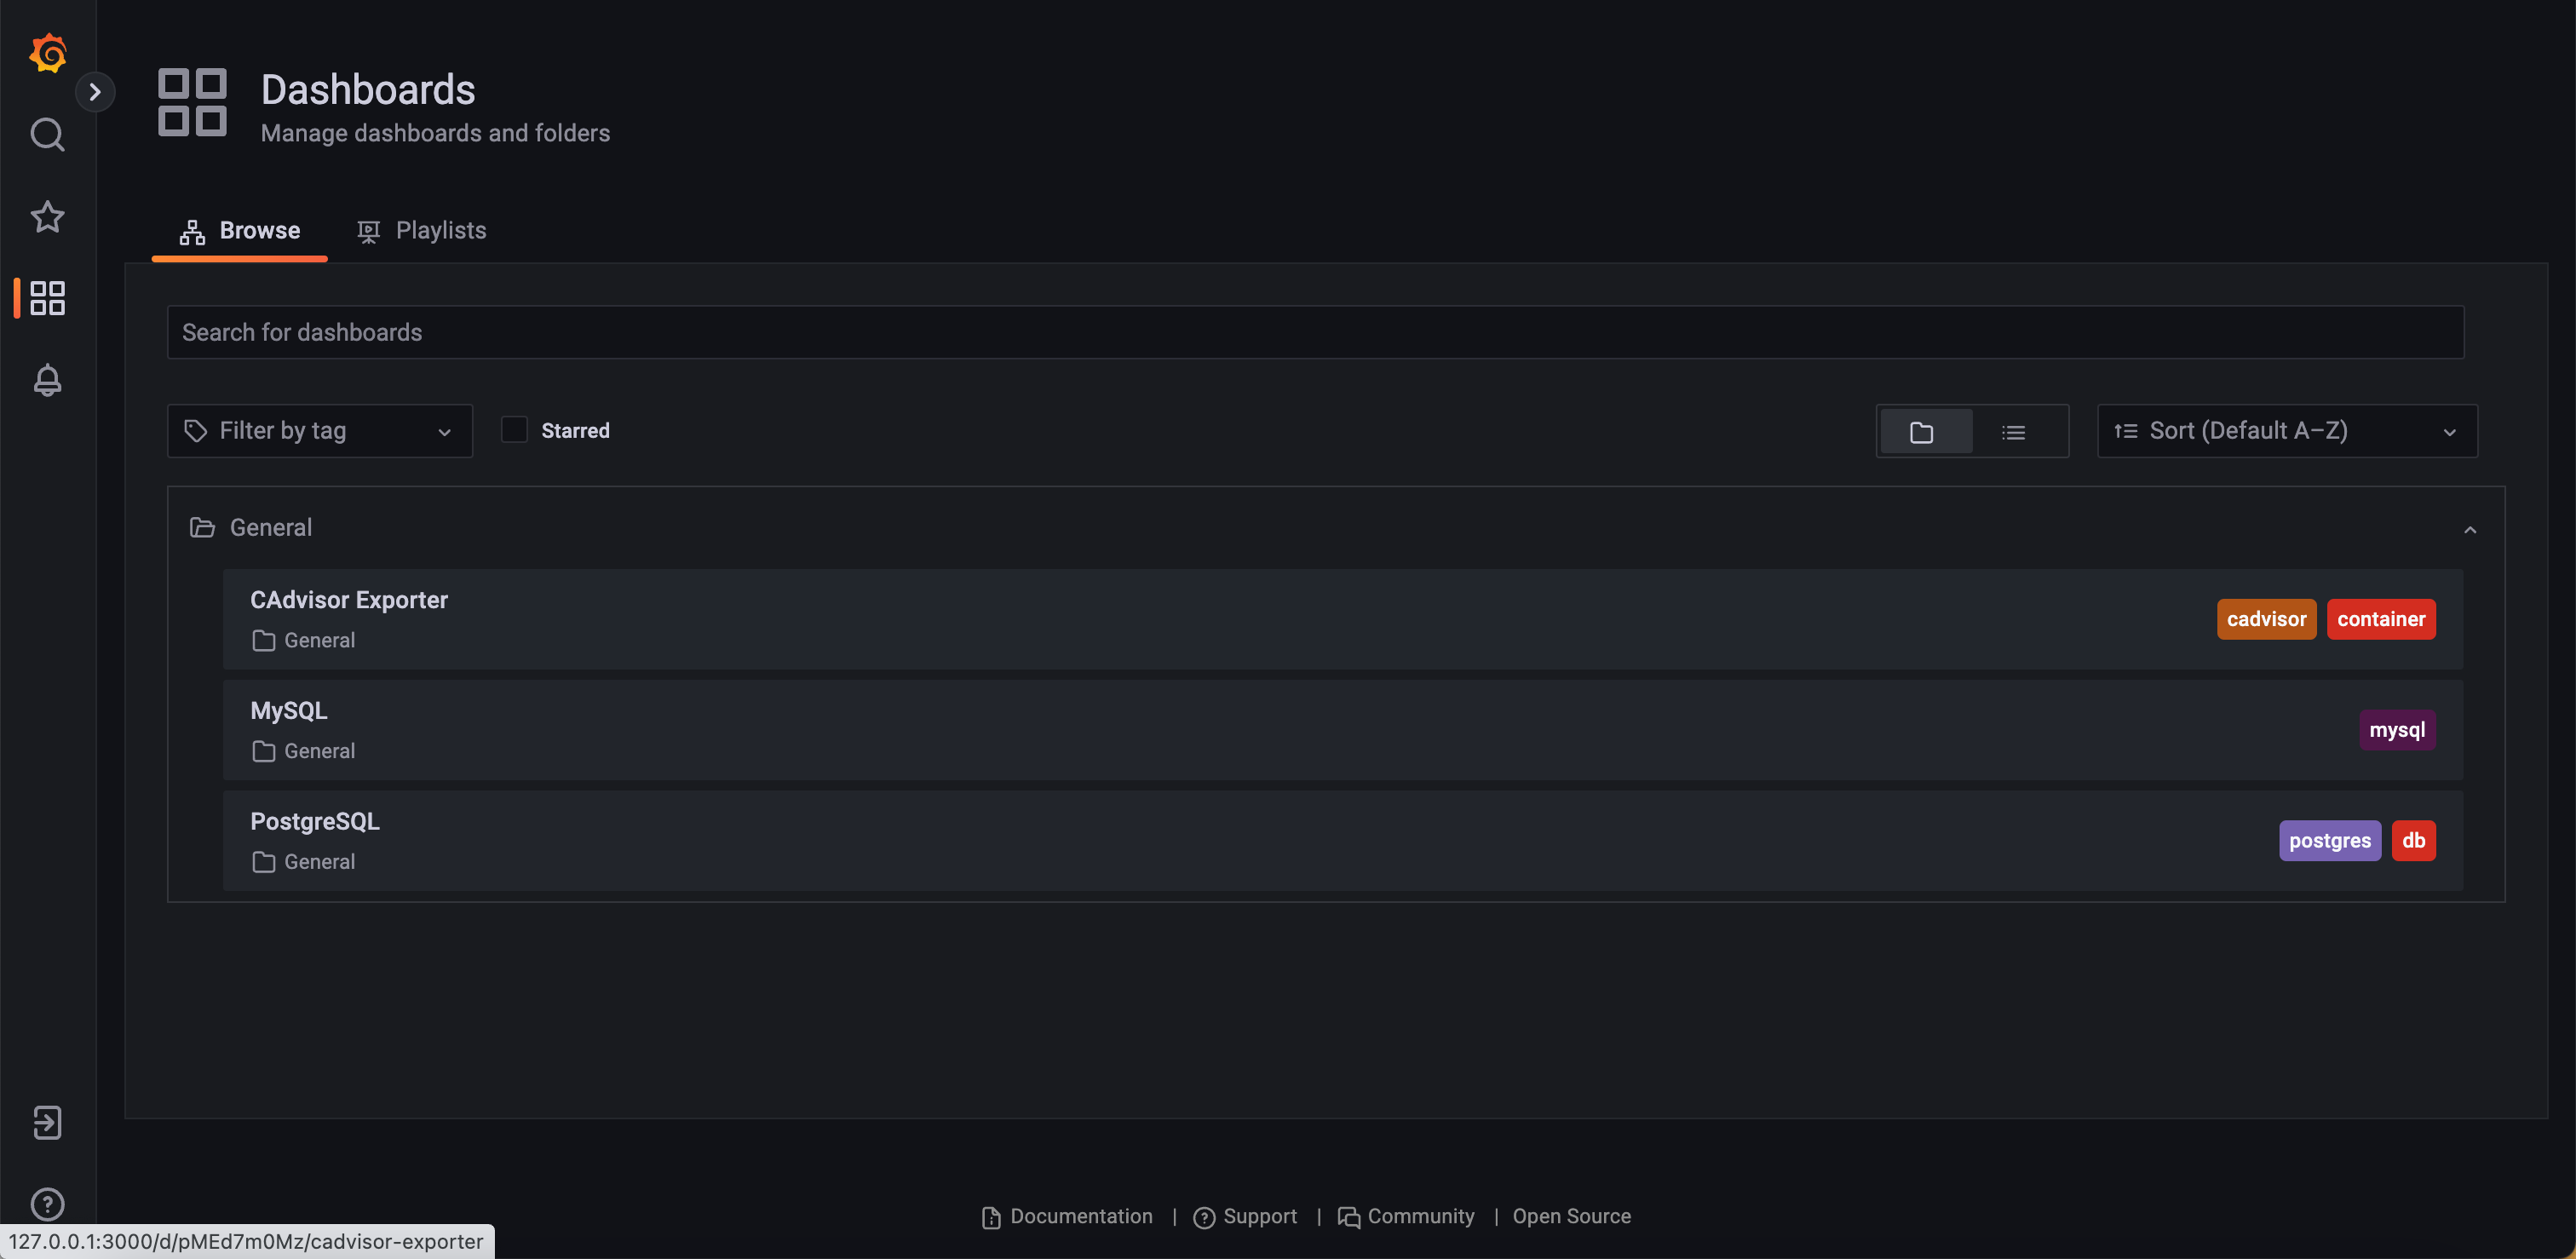
Task: Click the Dashboards sidebar icon
Action: click(45, 298)
